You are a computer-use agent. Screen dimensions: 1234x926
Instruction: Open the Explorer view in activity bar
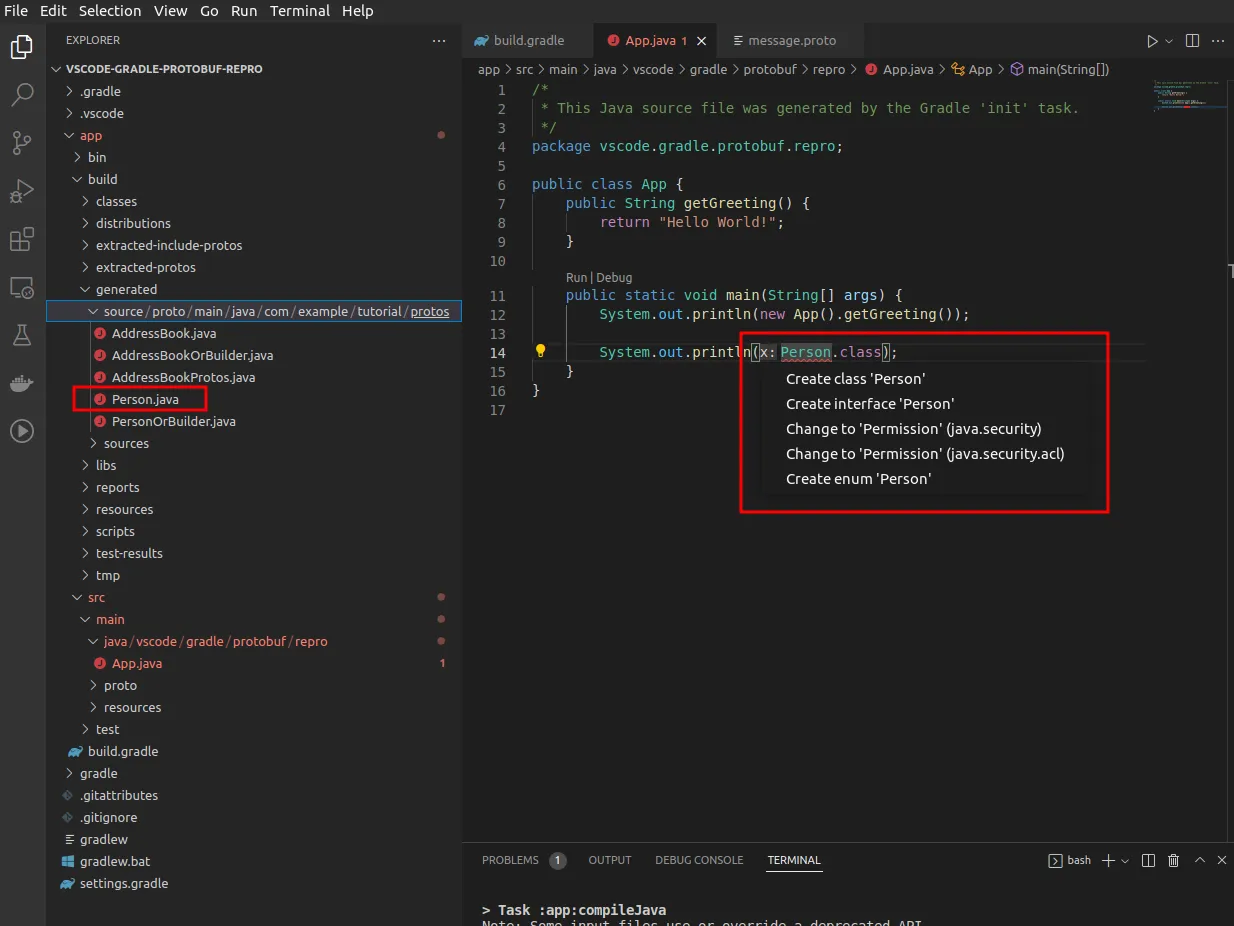pyautogui.click(x=22, y=47)
